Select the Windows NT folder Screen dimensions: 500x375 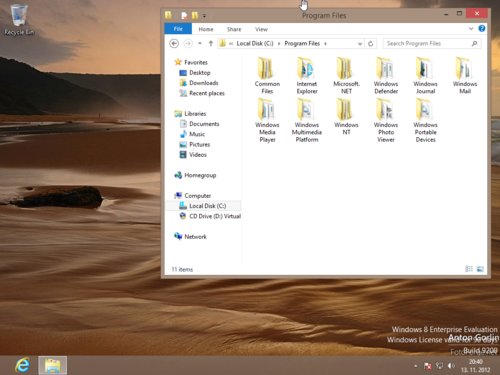coord(346,117)
